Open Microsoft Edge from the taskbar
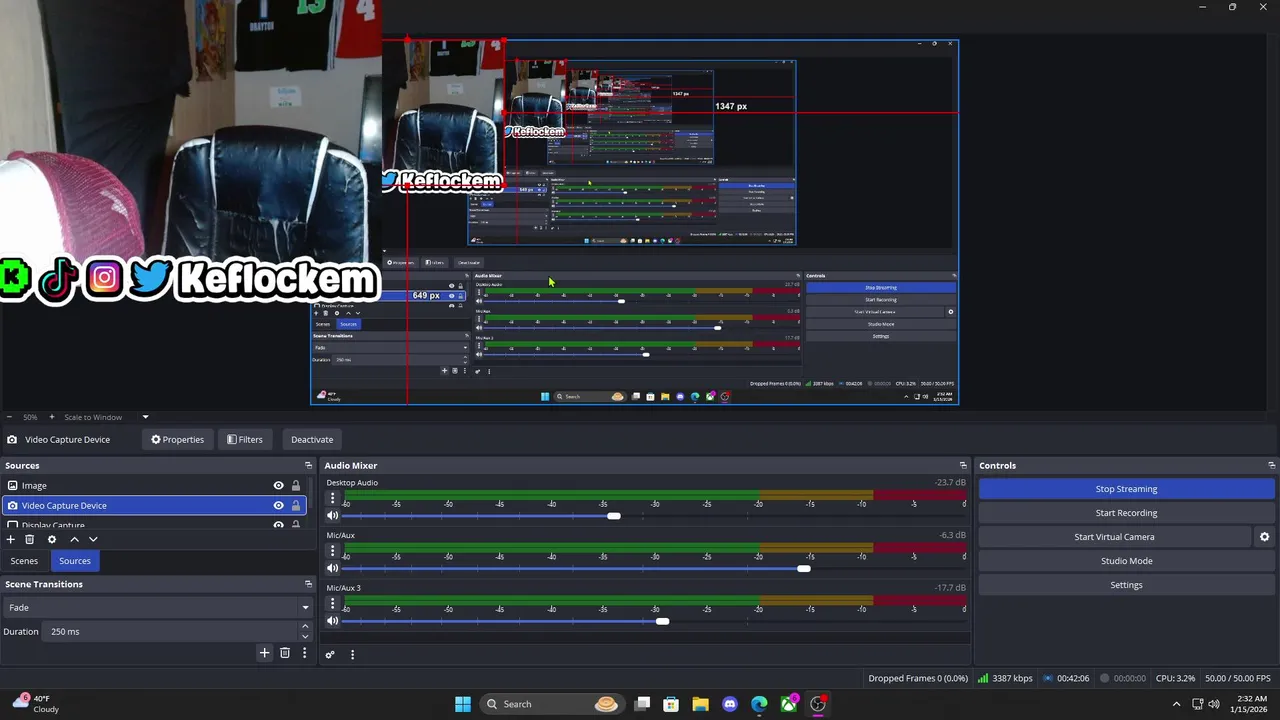 pos(759,704)
